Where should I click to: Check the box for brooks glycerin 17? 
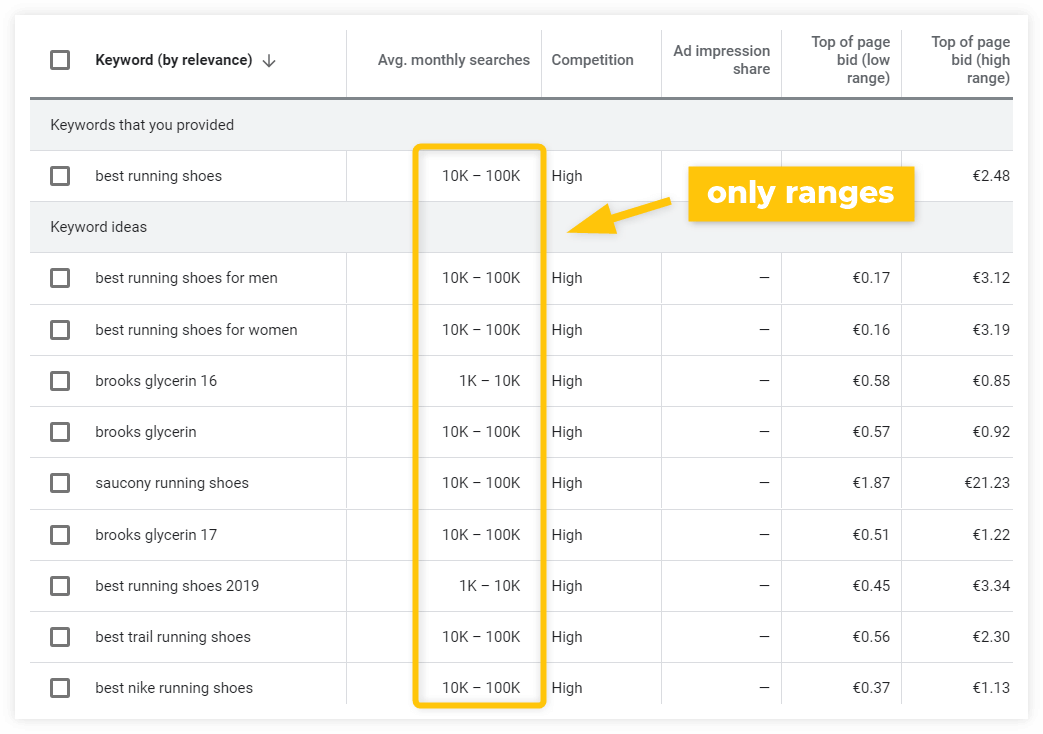pos(59,534)
